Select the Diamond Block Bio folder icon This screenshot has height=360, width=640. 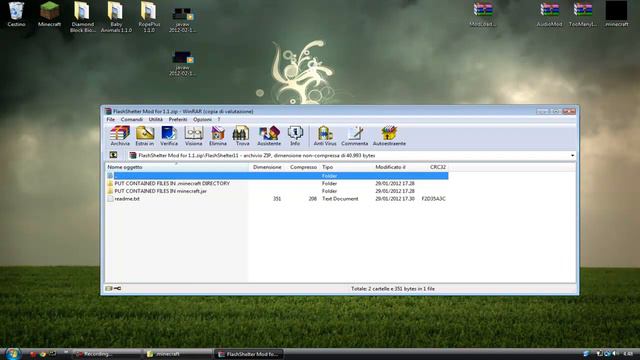point(82,17)
